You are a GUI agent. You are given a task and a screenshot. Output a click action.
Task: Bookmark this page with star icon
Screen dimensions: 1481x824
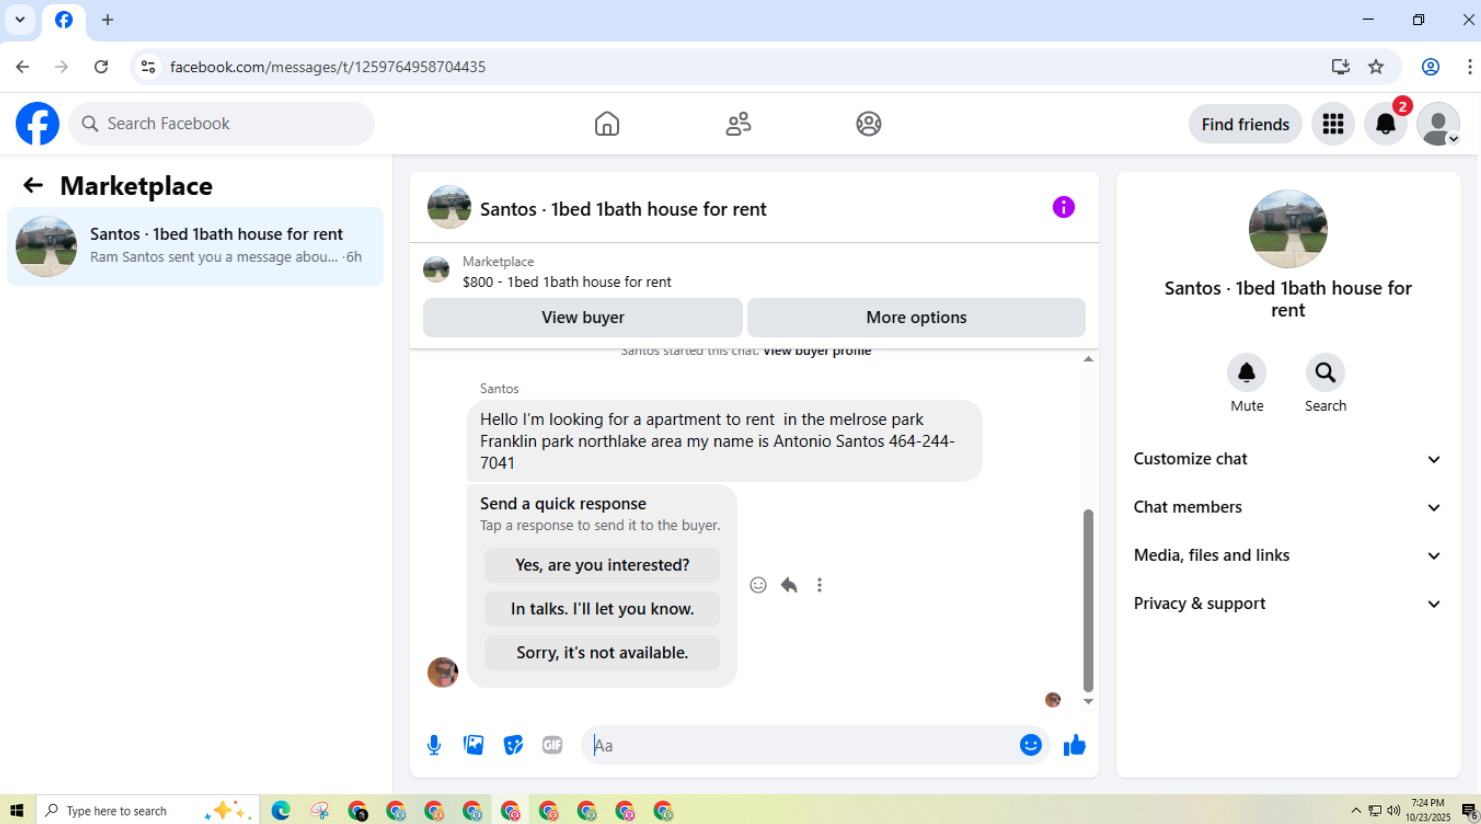[x=1376, y=67]
